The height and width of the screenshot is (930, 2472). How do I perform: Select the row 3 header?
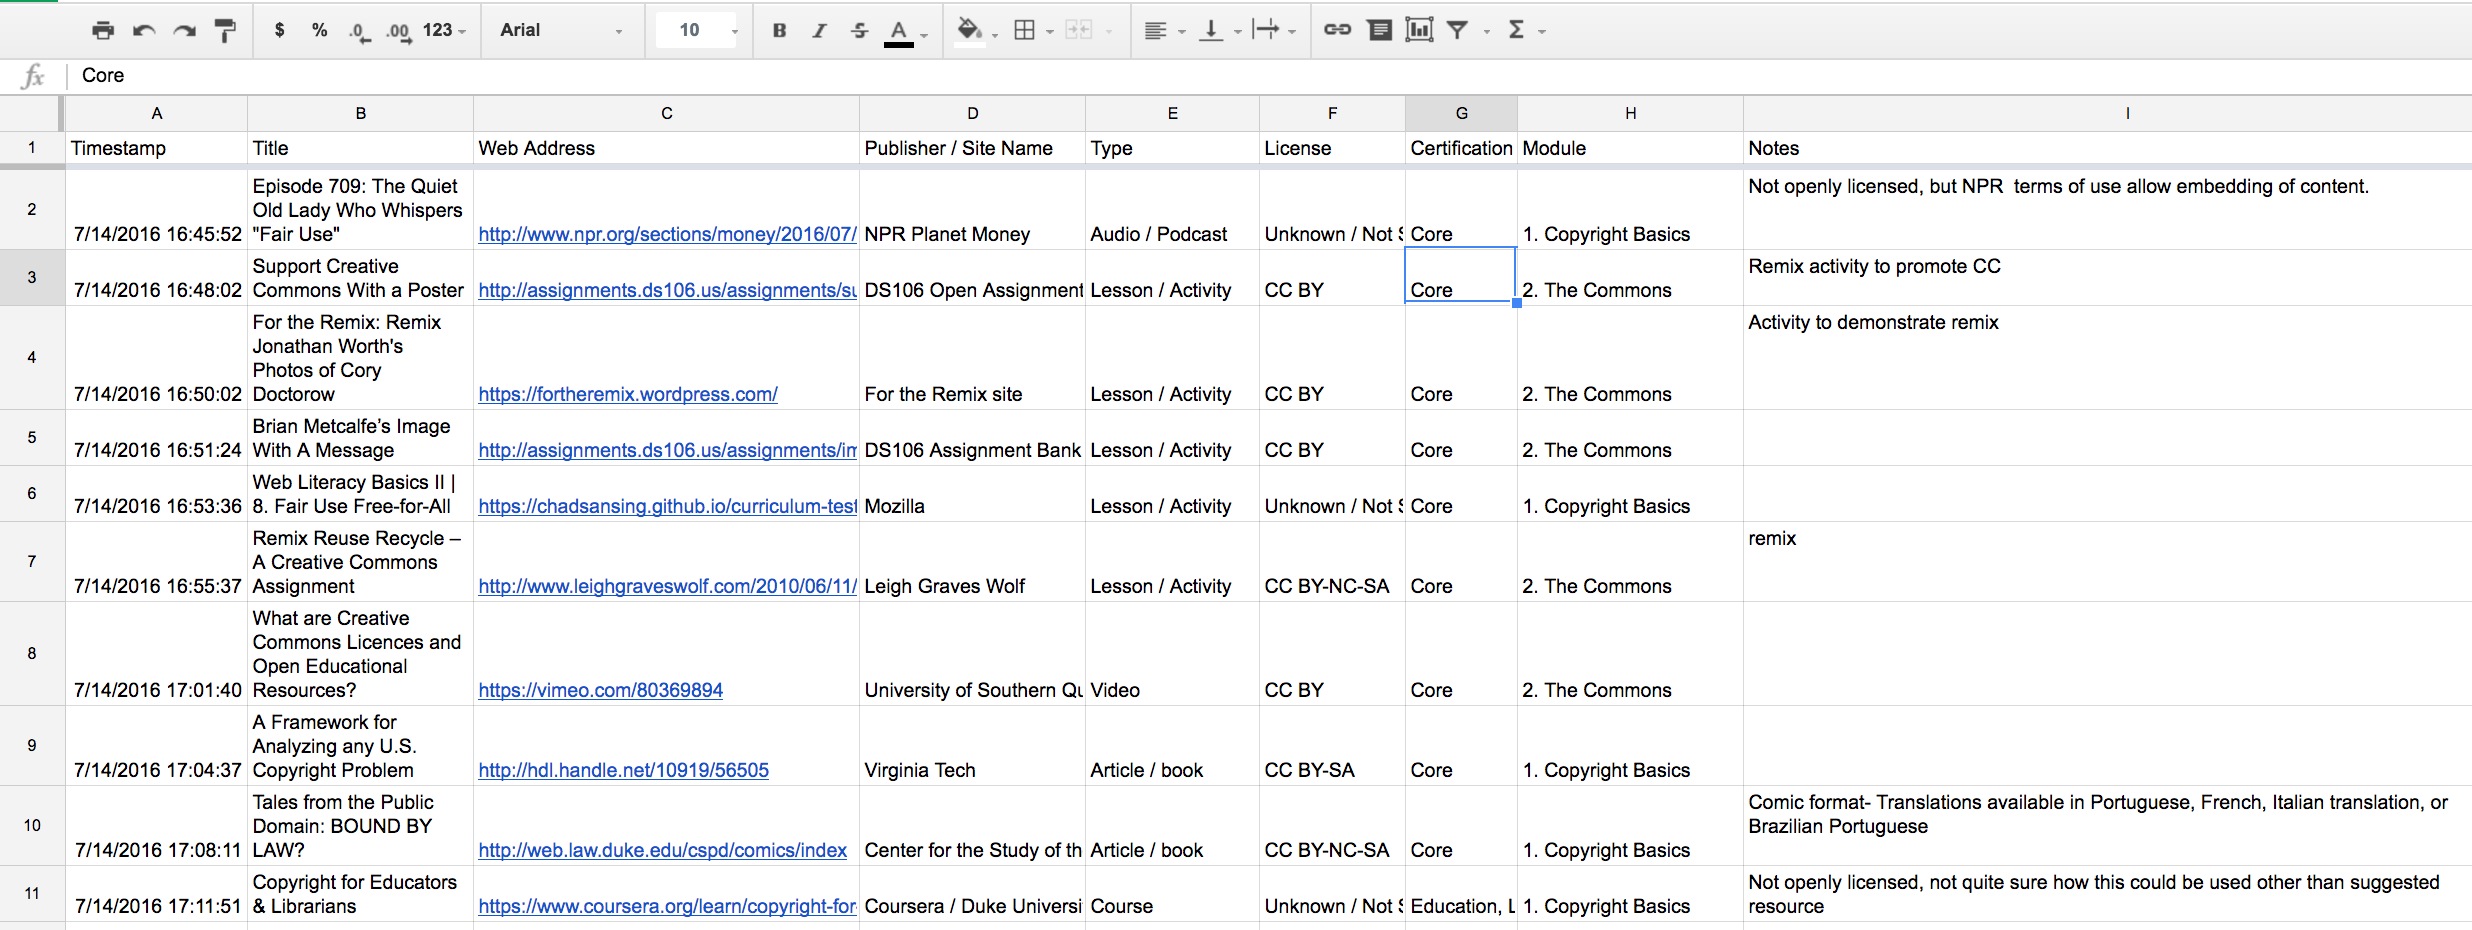point(32,278)
